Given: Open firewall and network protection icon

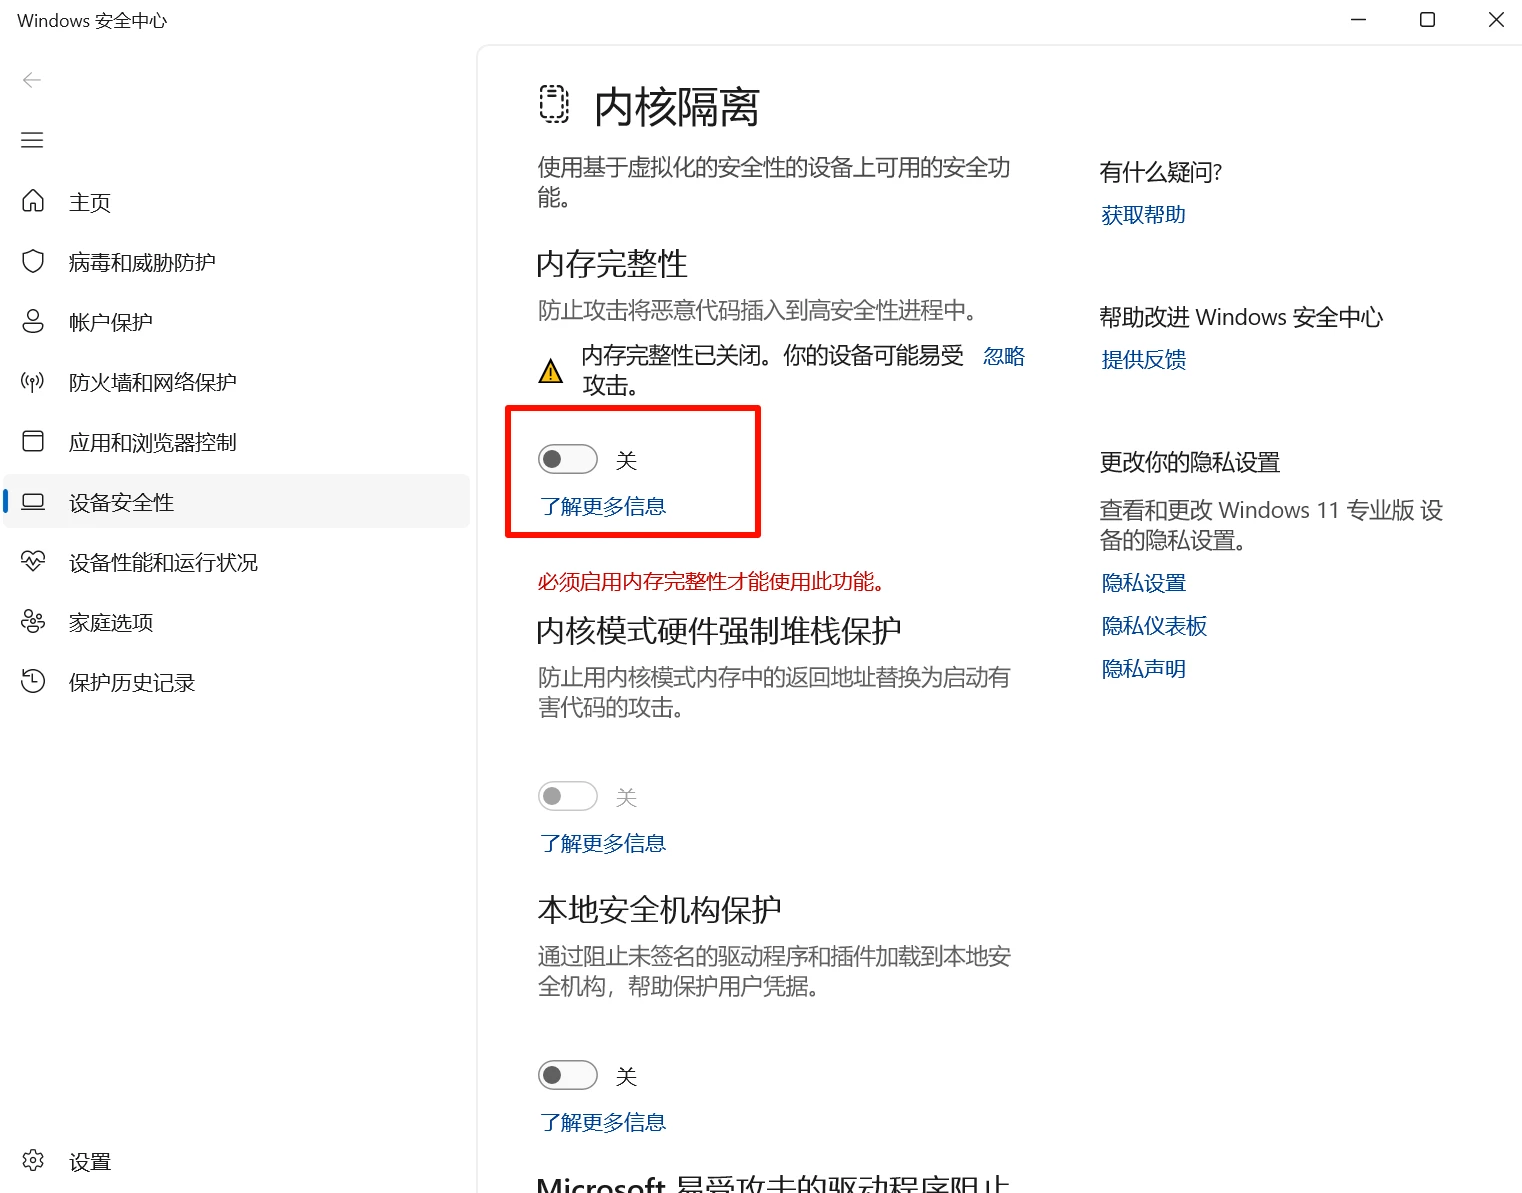Looking at the screenshot, I should 33,382.
